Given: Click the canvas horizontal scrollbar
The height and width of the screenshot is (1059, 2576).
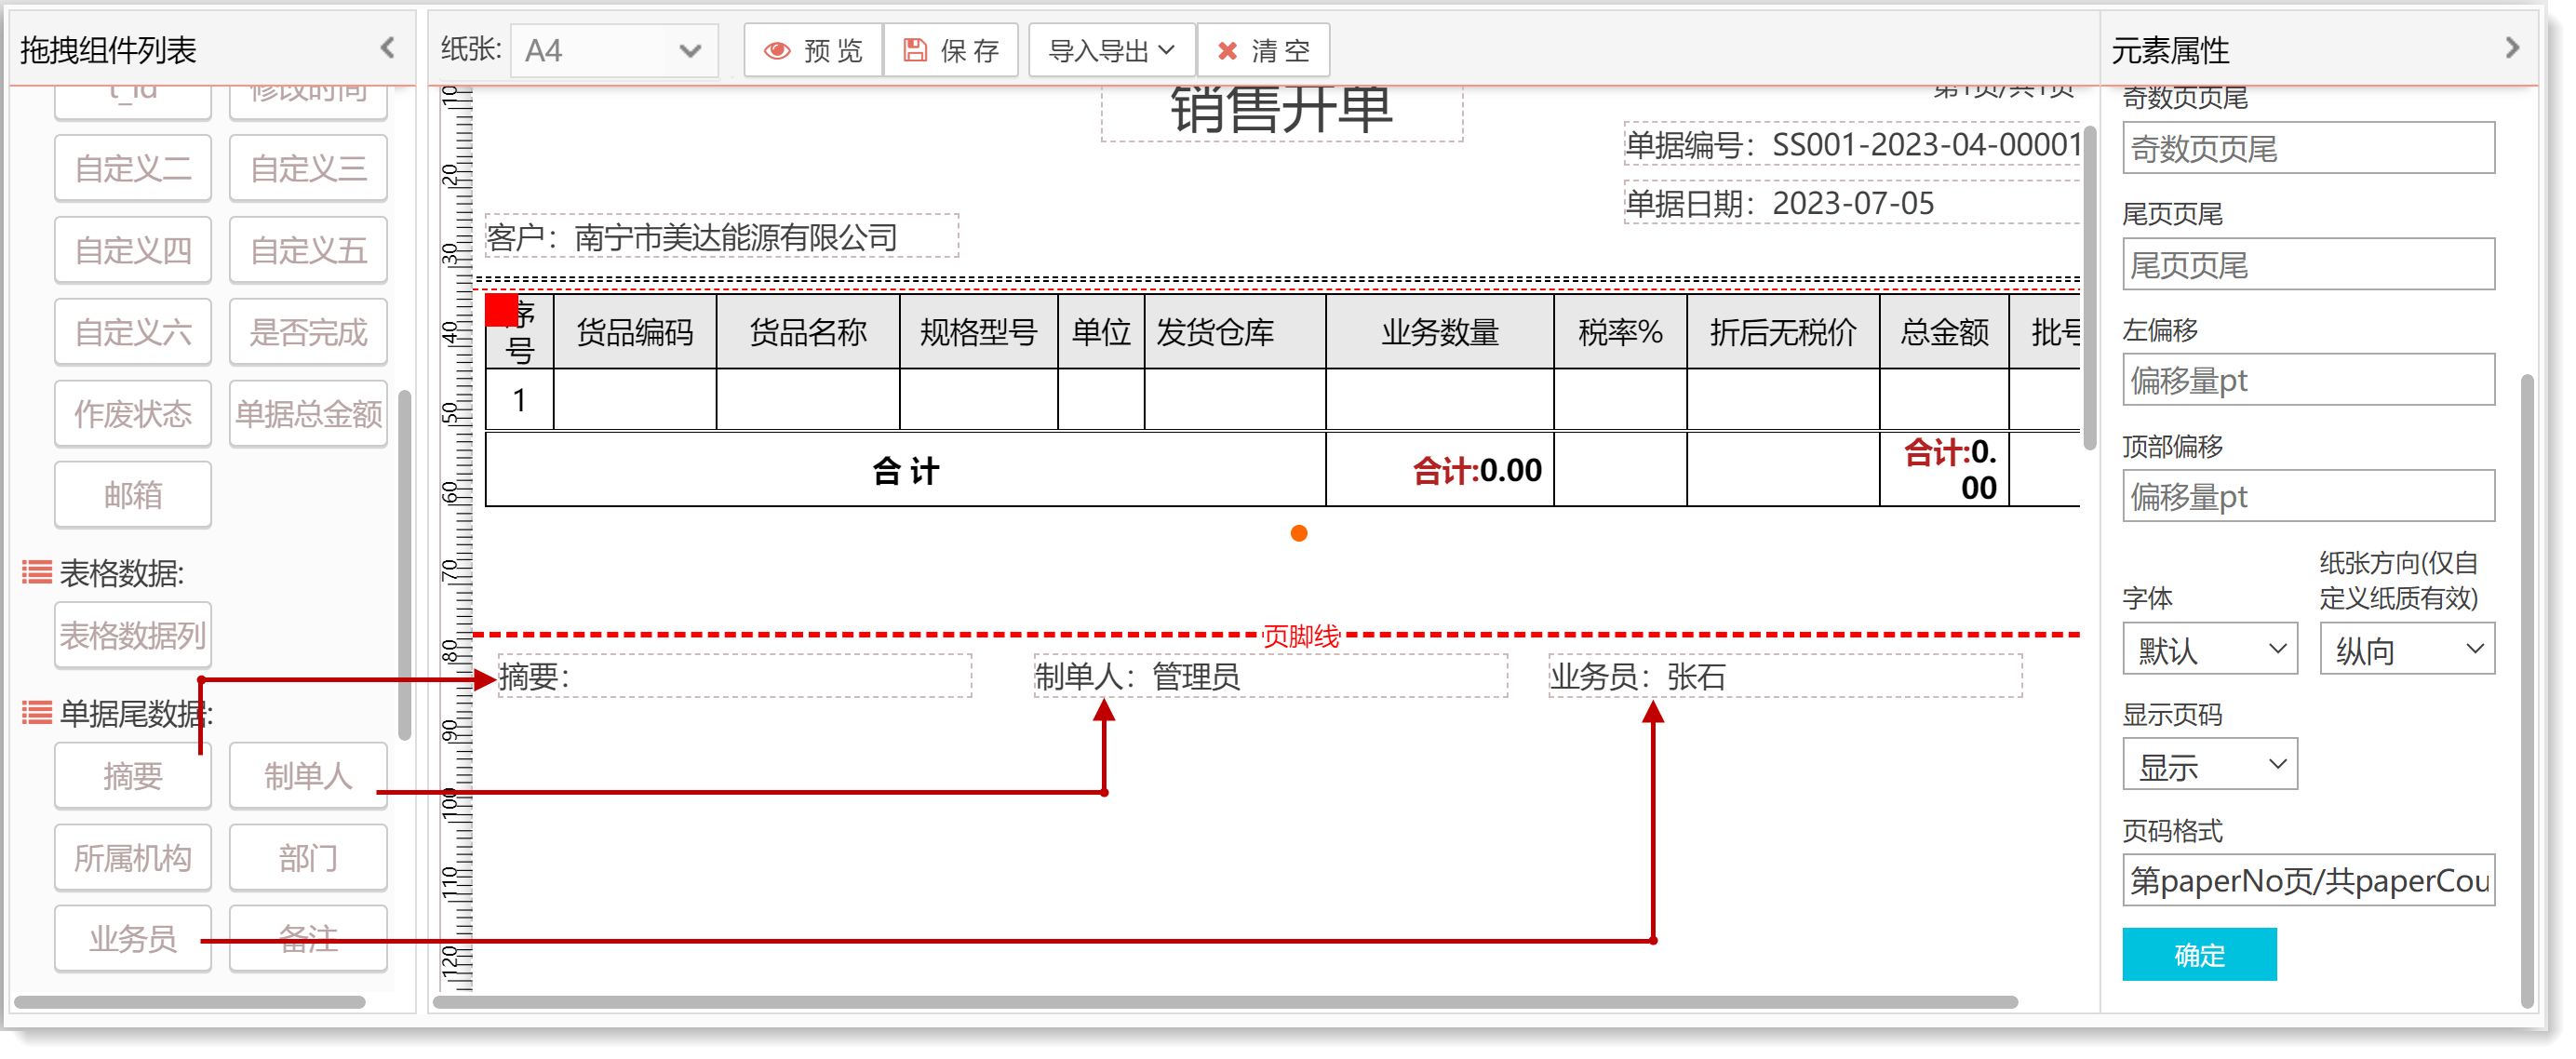Looking at the screenshot, I should [x=1225, y=1001].
